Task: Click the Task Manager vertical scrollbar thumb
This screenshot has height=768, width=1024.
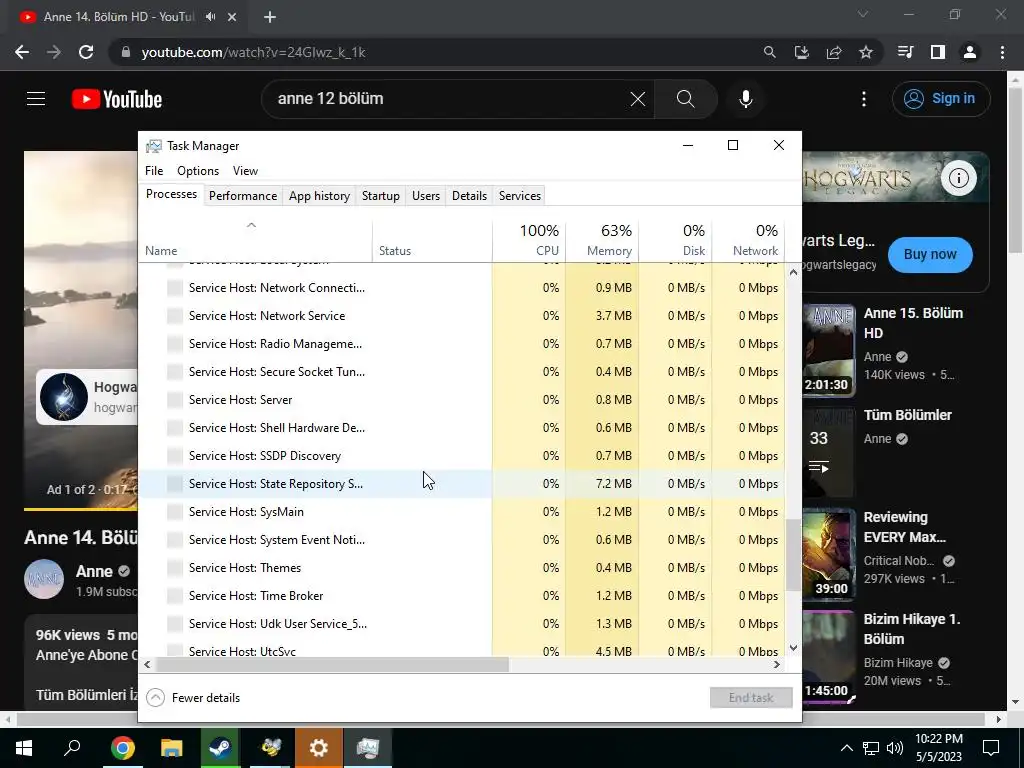Action: [793, 555]
